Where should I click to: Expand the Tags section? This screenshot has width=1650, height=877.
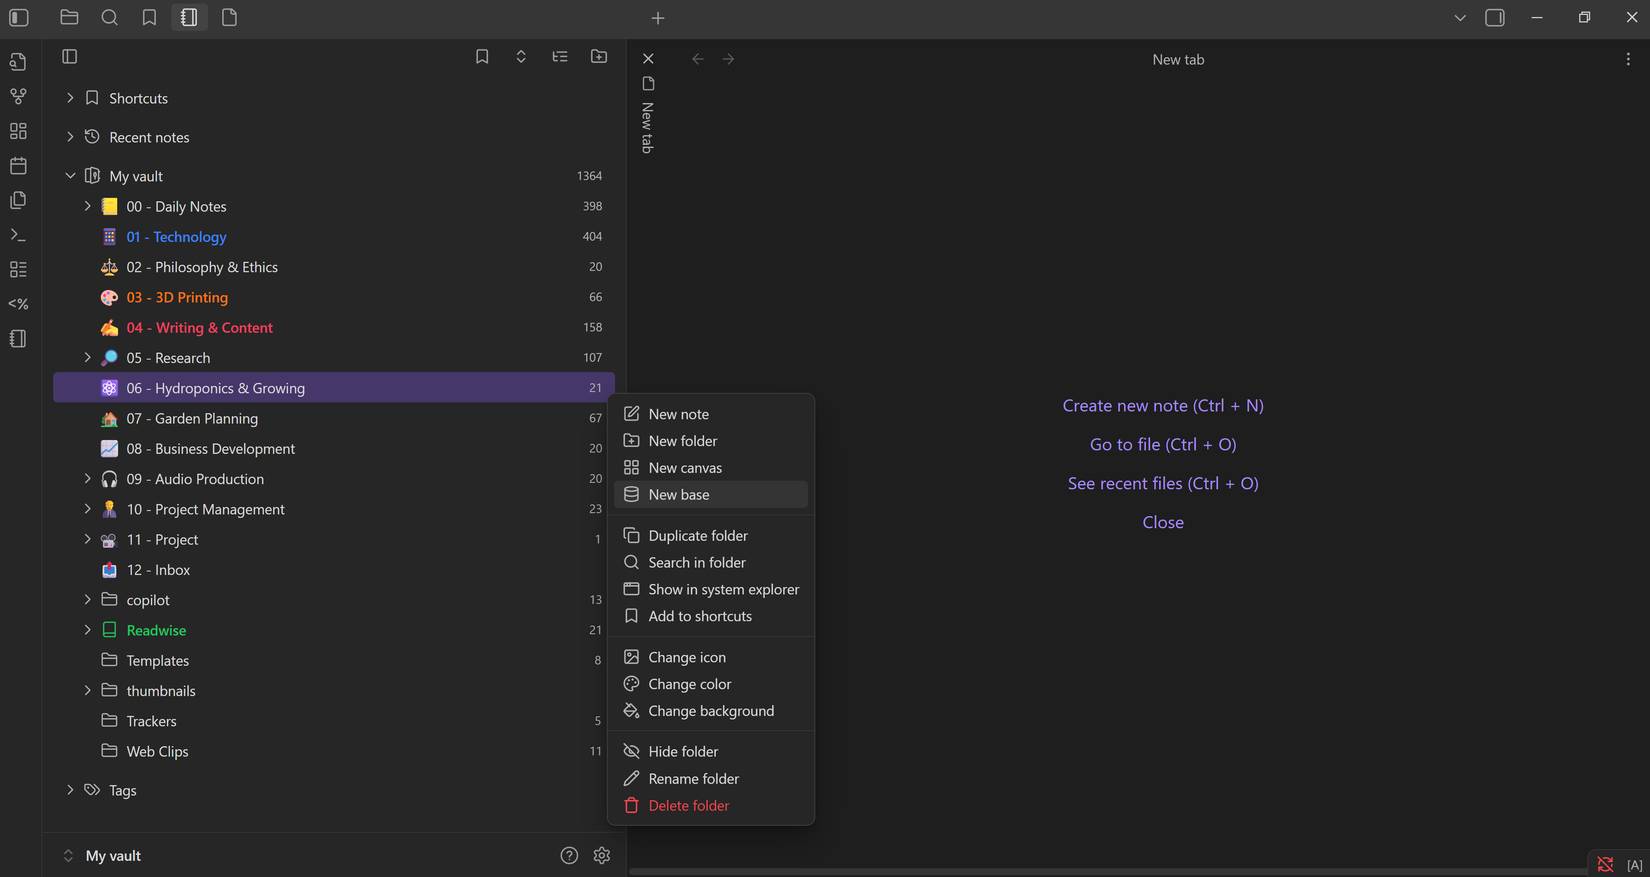(x=70, y=790)
